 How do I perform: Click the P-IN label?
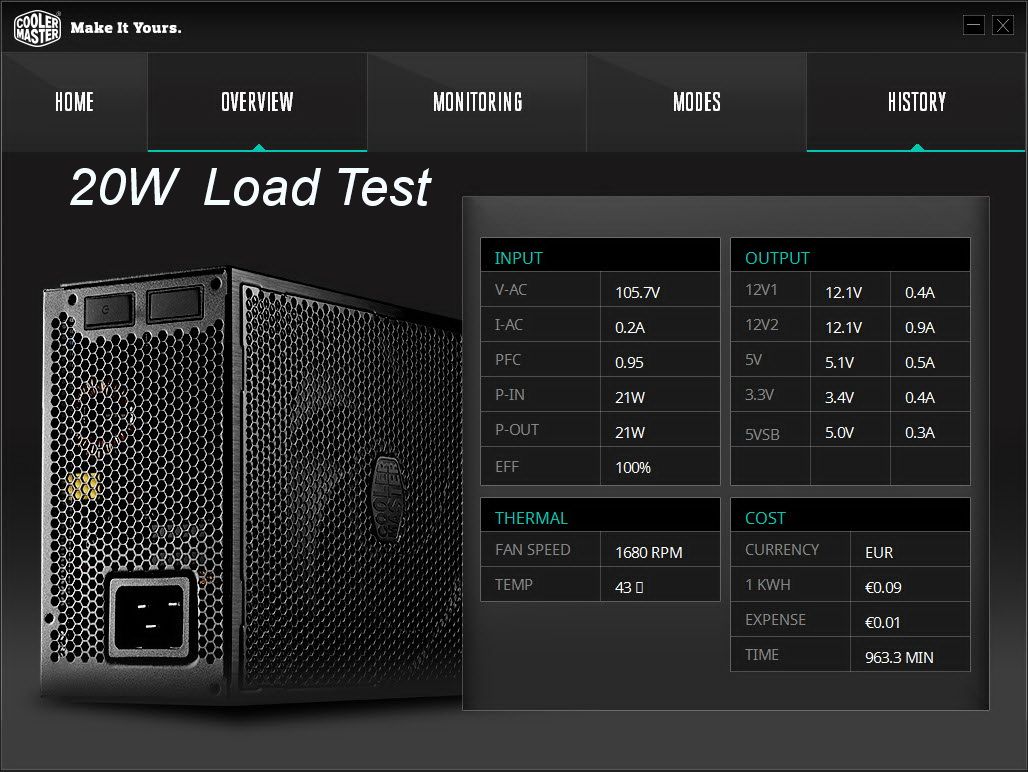(x=509, y=395)
